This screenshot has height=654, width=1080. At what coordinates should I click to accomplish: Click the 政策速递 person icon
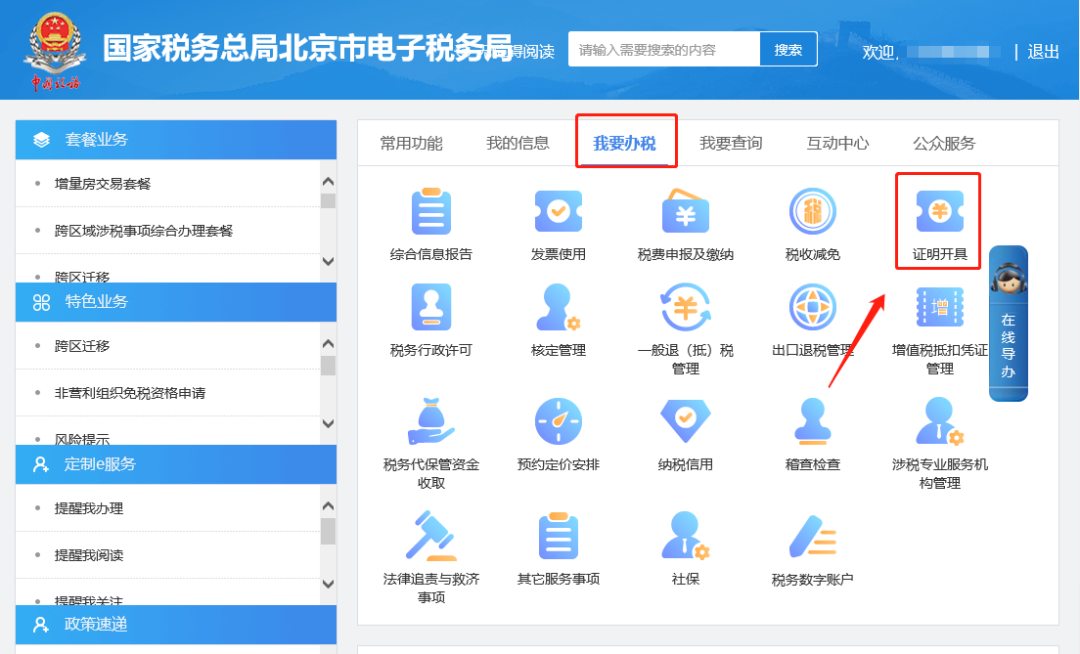pyautogui.click(x=41, y=625)
